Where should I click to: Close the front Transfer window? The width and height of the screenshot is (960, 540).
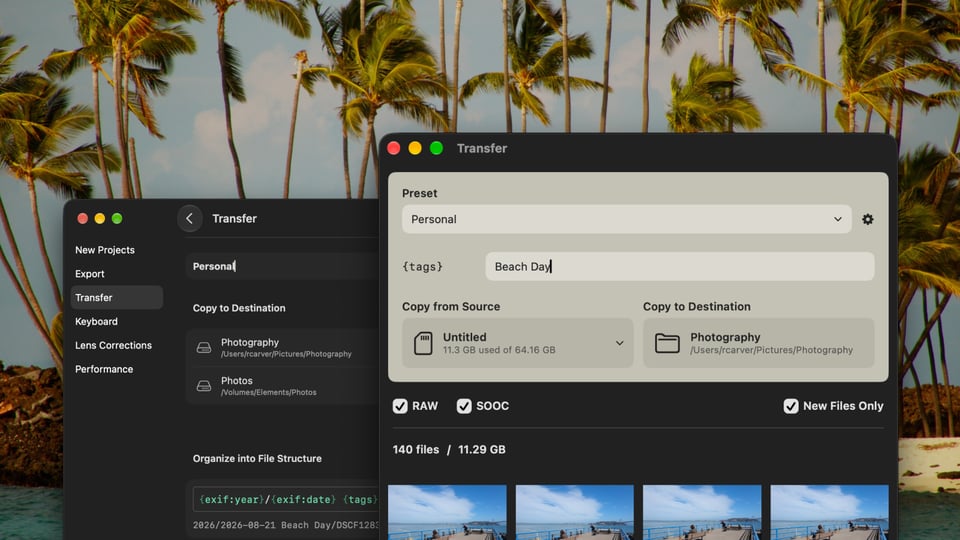[394, 148]
